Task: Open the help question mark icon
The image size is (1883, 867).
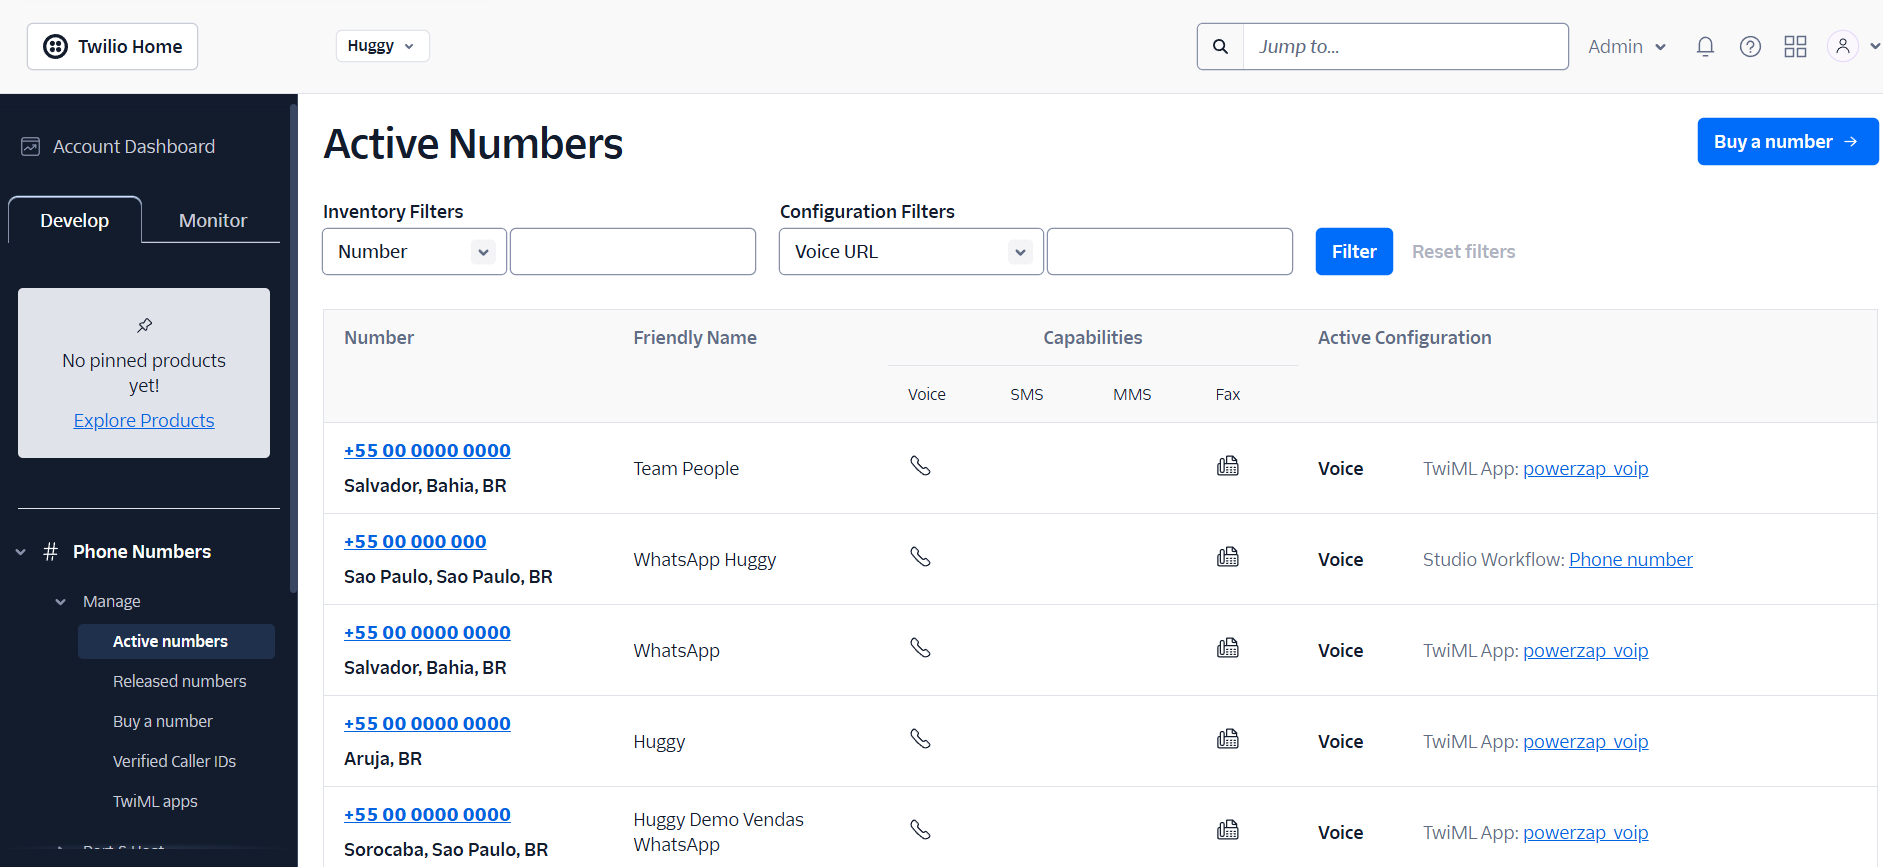Action: [x=1750, y=47]
